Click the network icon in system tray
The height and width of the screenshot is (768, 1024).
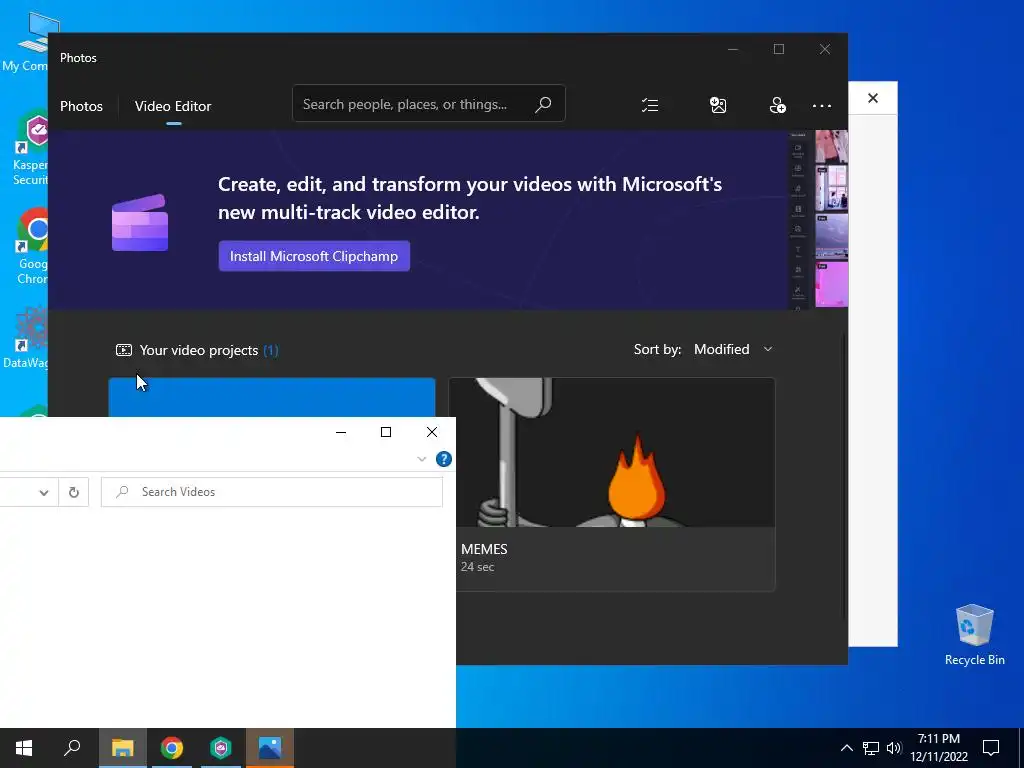click(x=871, y=748)
